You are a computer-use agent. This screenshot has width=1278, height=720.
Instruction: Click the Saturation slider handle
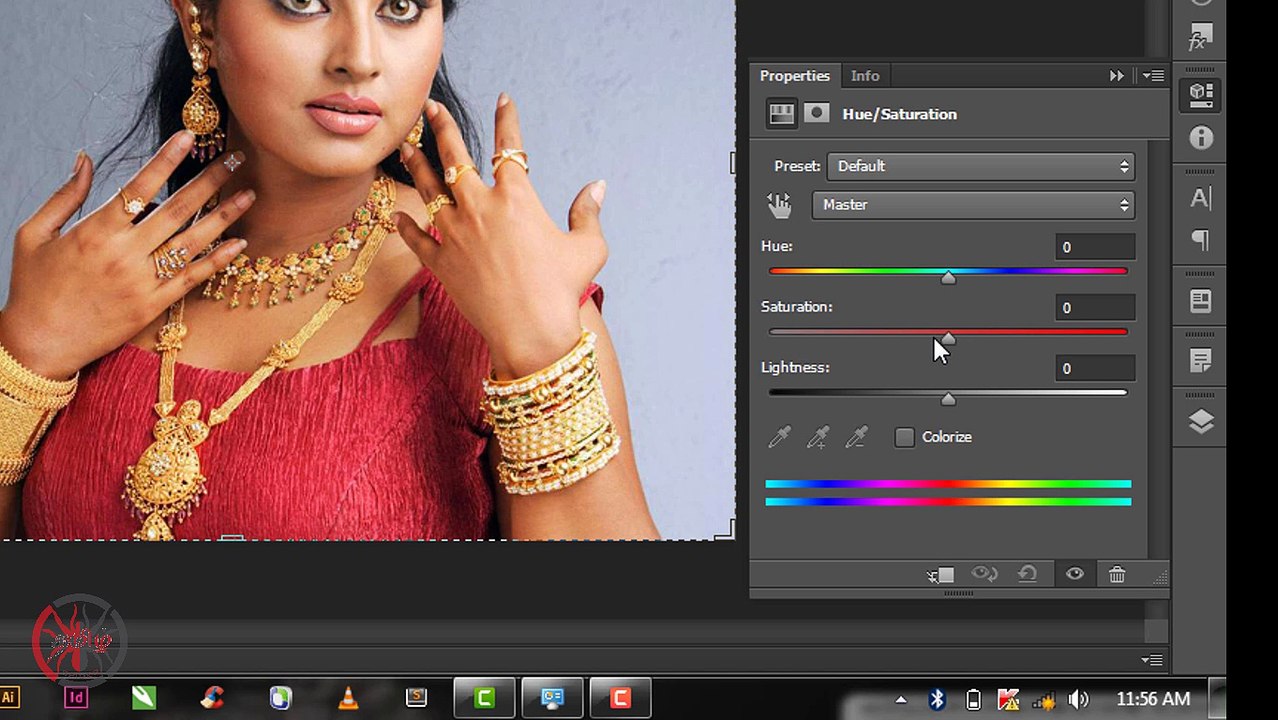(948, 339)
